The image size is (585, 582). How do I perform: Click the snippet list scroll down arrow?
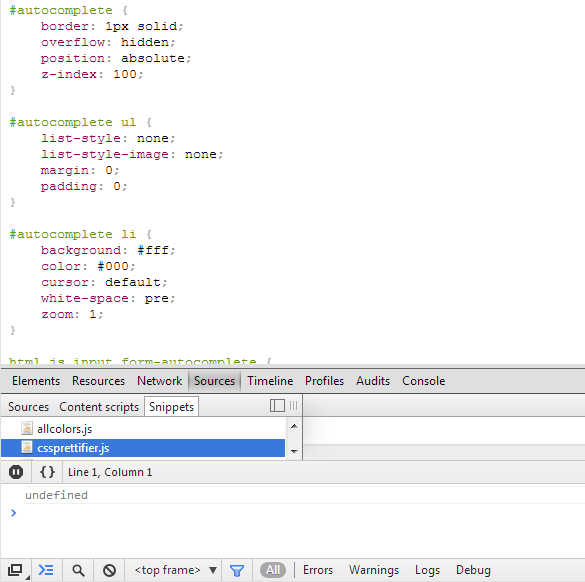(294, 451)
